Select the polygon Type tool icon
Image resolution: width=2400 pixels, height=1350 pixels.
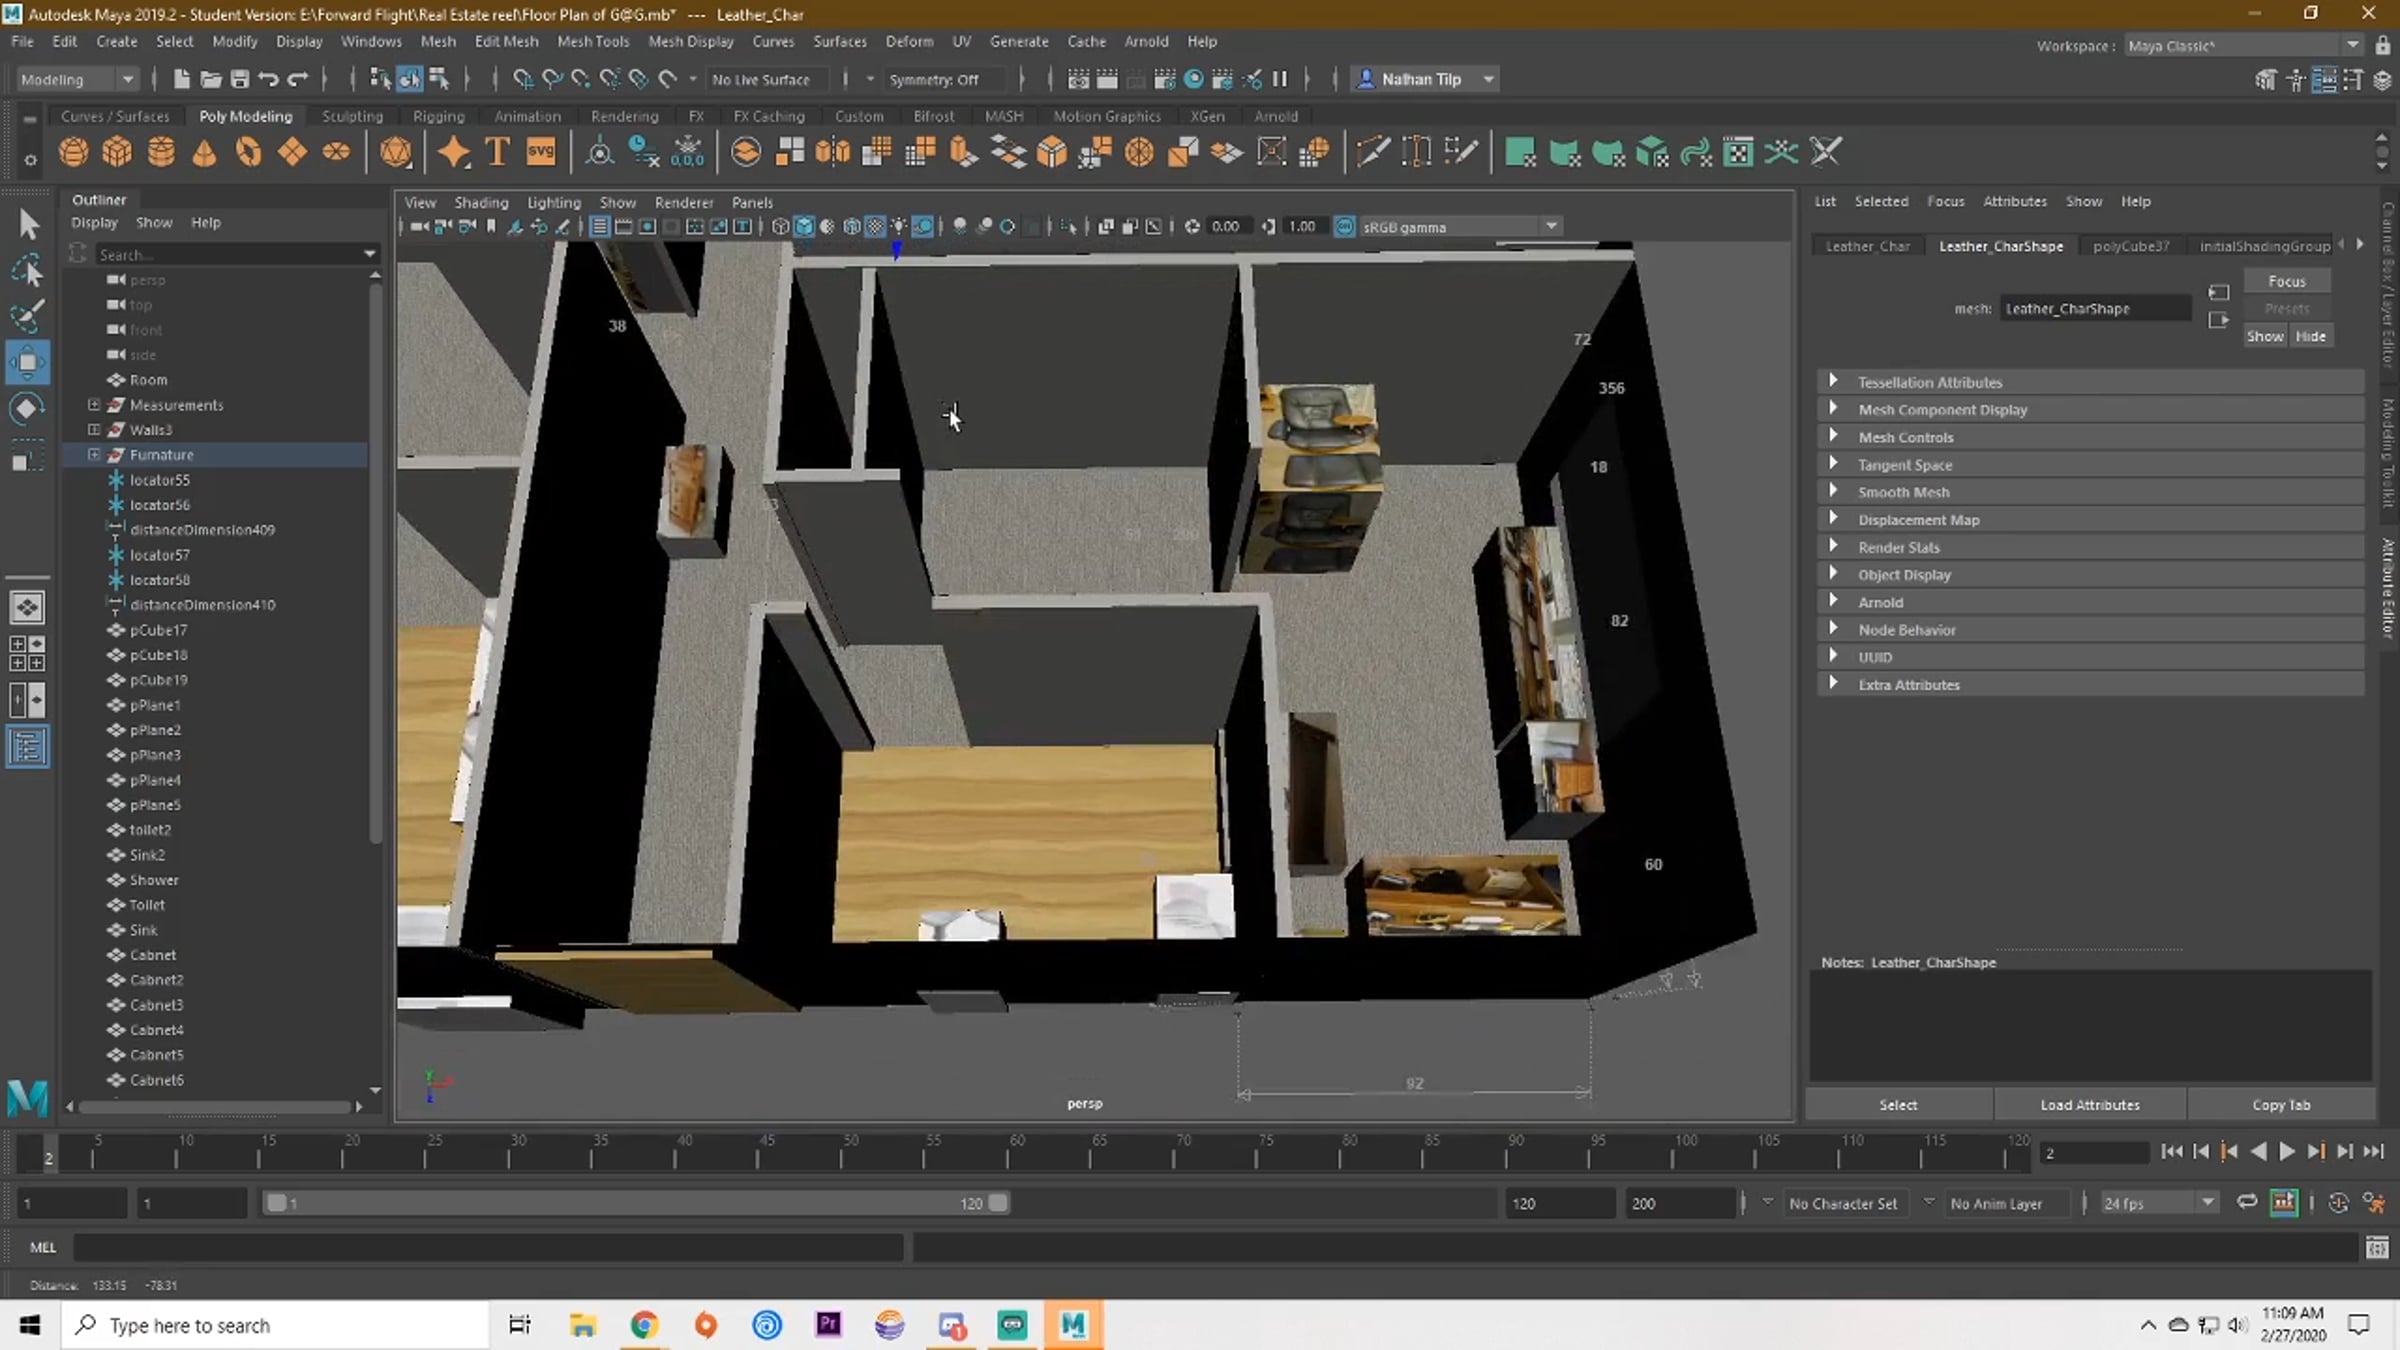point(497,152)
